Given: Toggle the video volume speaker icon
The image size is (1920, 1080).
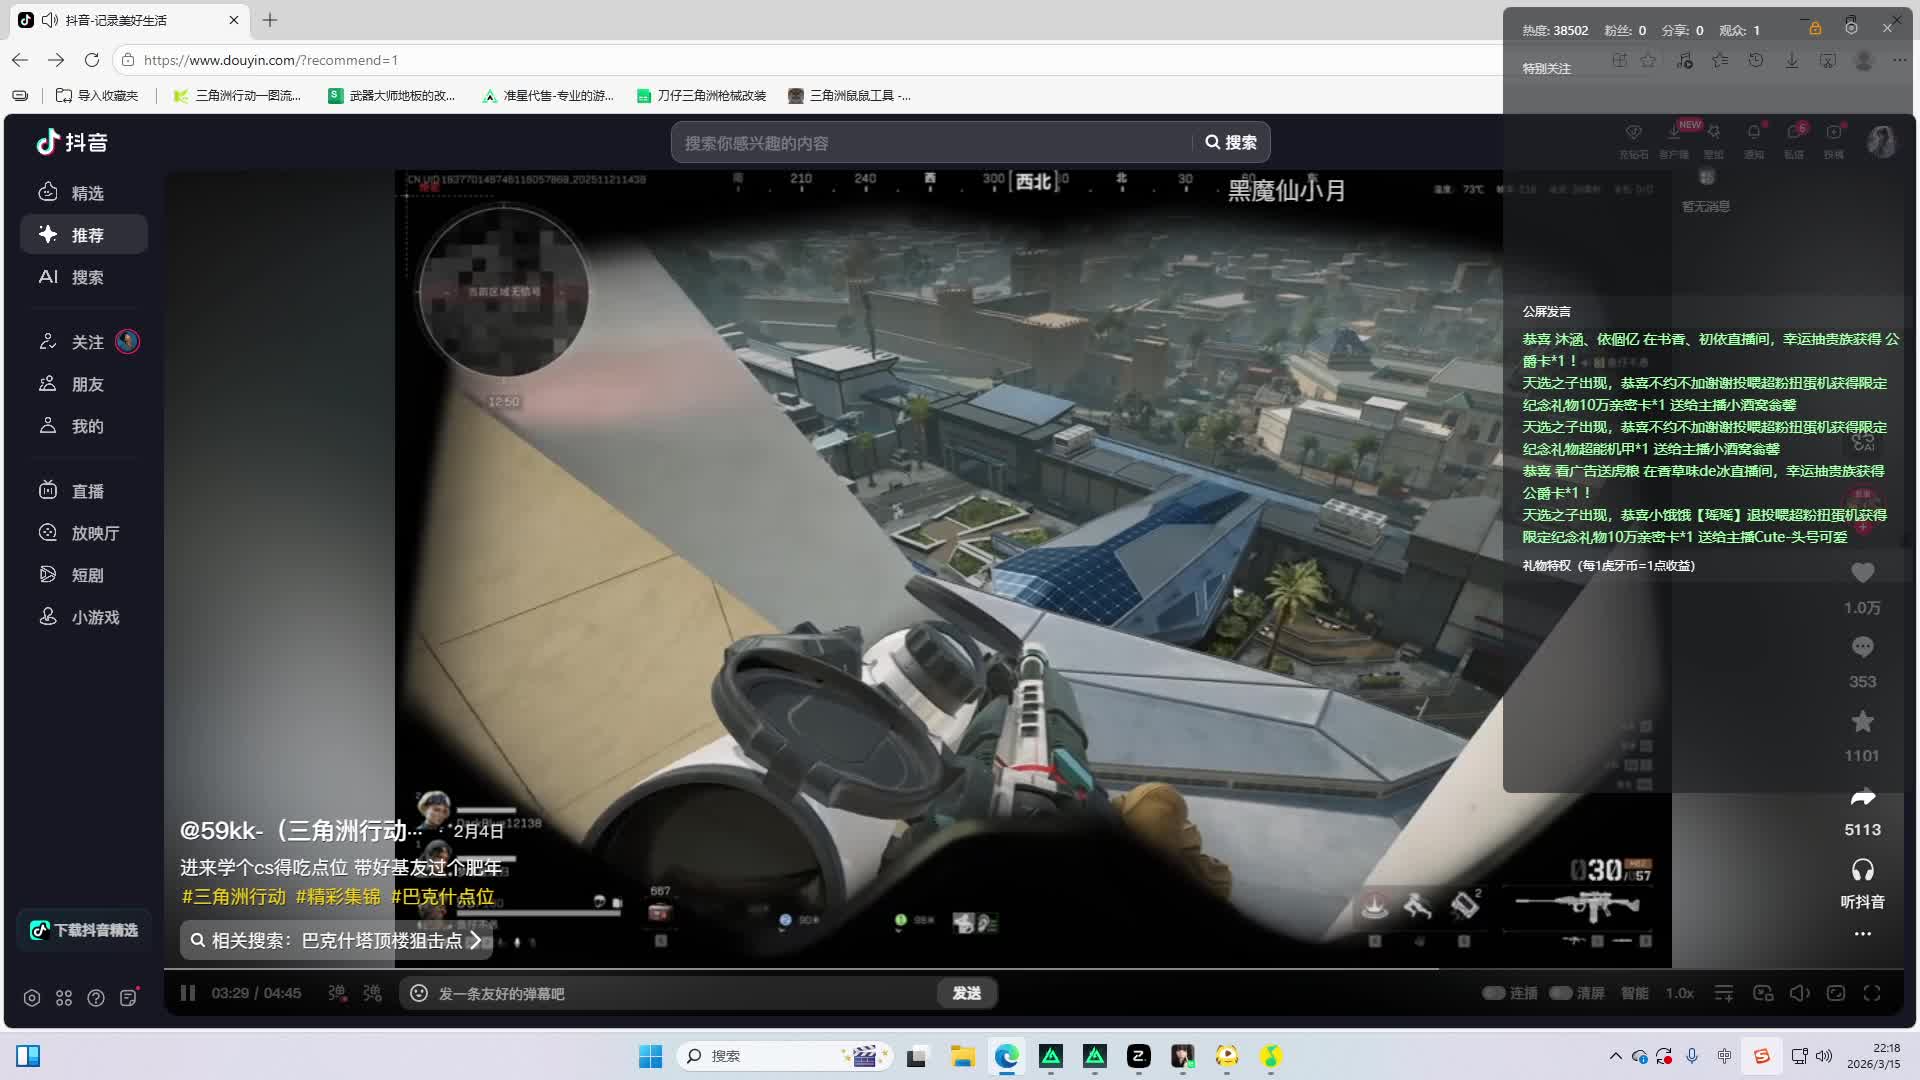Looking at the screenshot, I should pyautogui.click(x=1799, y=993).
